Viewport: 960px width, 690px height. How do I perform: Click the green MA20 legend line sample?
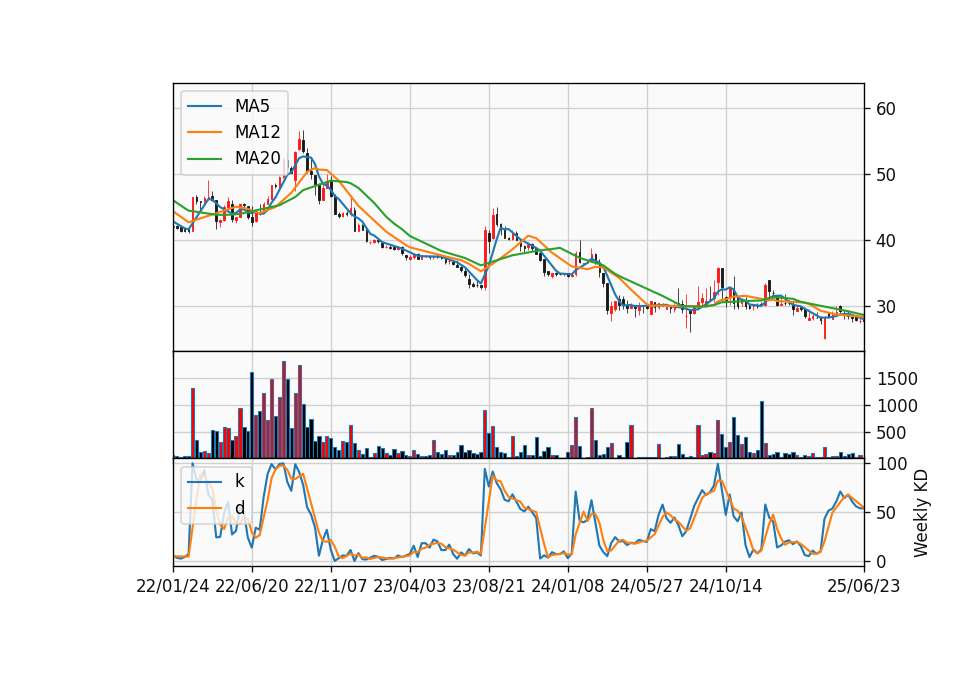[x=204, y=159]
